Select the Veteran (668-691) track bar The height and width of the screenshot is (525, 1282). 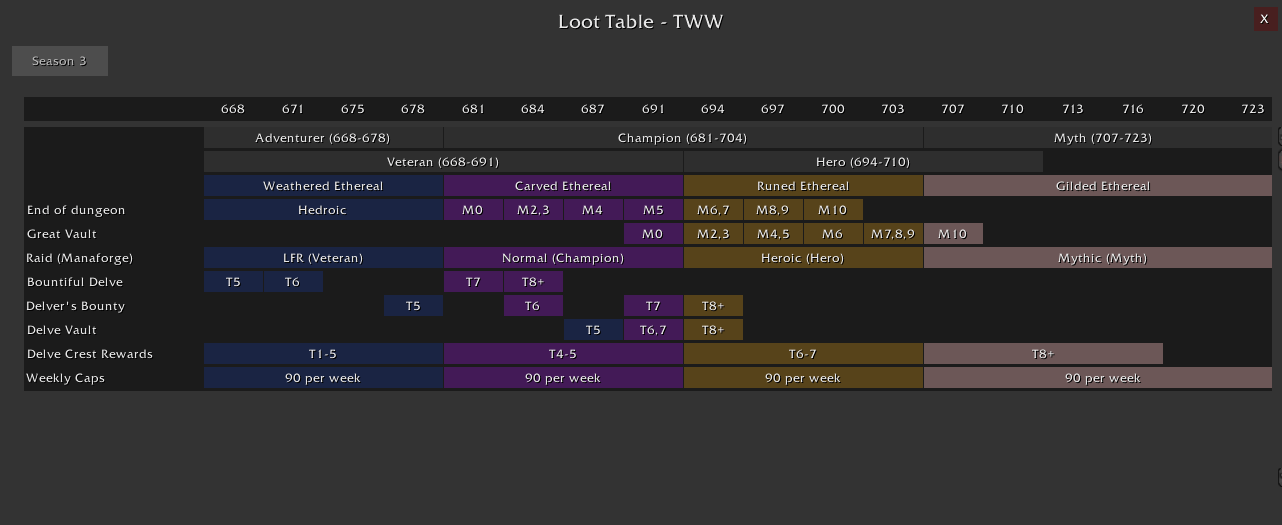(x=443, y=161)
